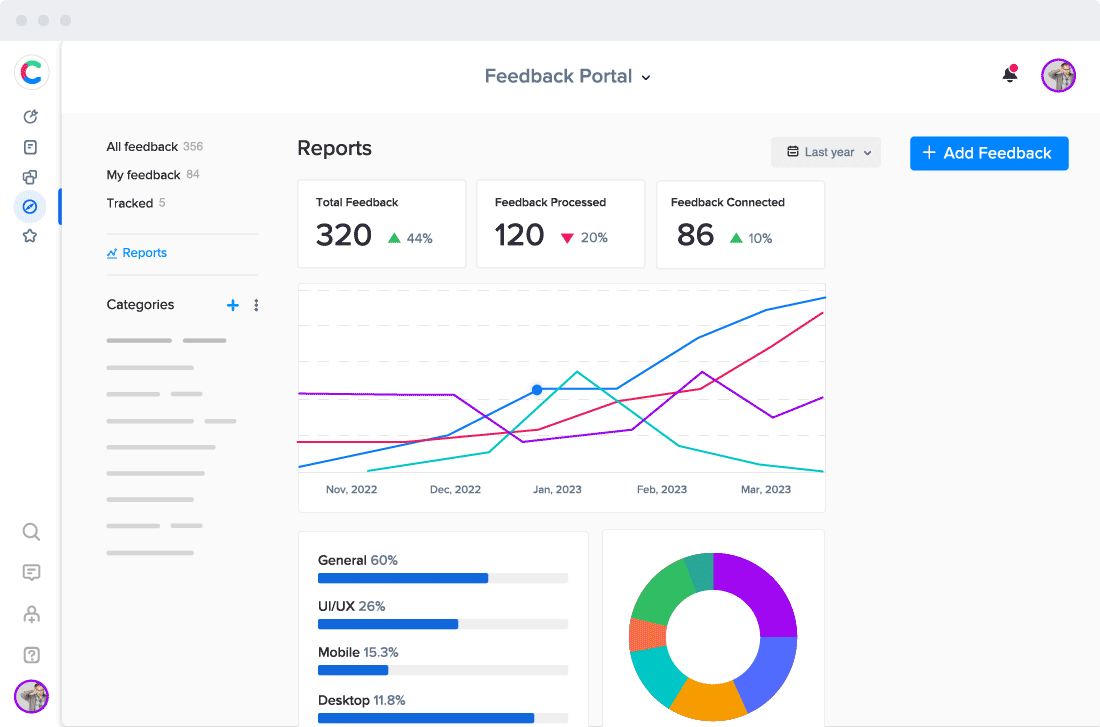1100x727 pixels.
Task: Click the help question mark icon
Action: [x=31, y=655]
